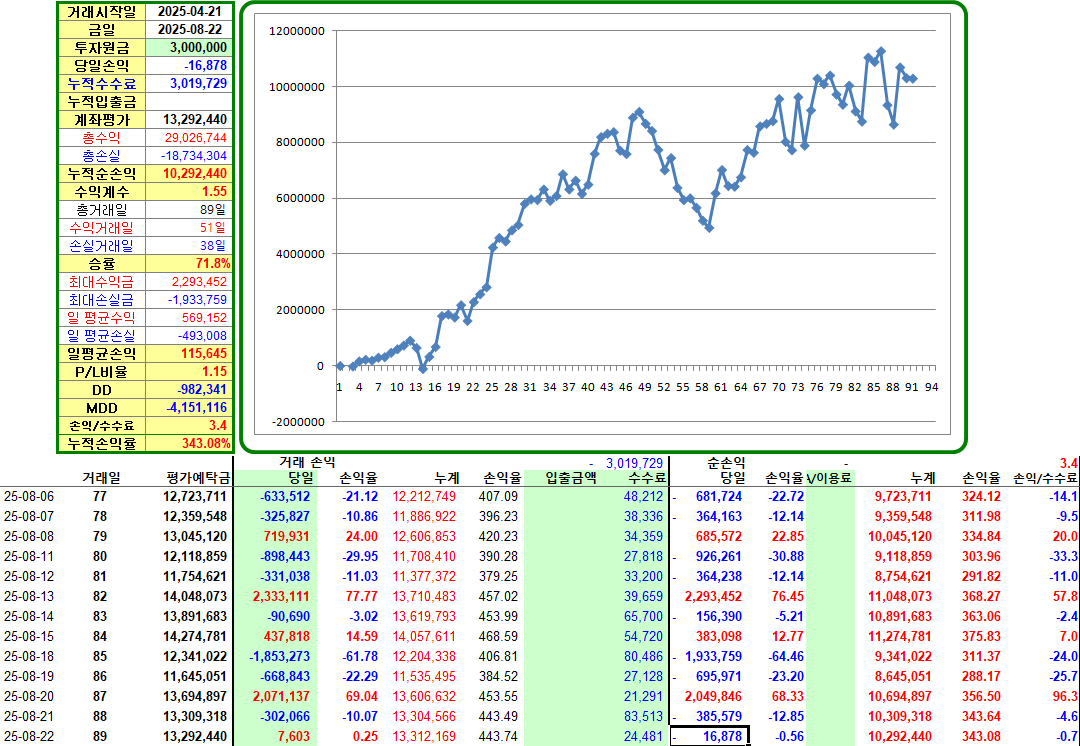Click the 12000000 axis label on chart
Screen dimensions: 1080x746
click(x=295, y=31)
